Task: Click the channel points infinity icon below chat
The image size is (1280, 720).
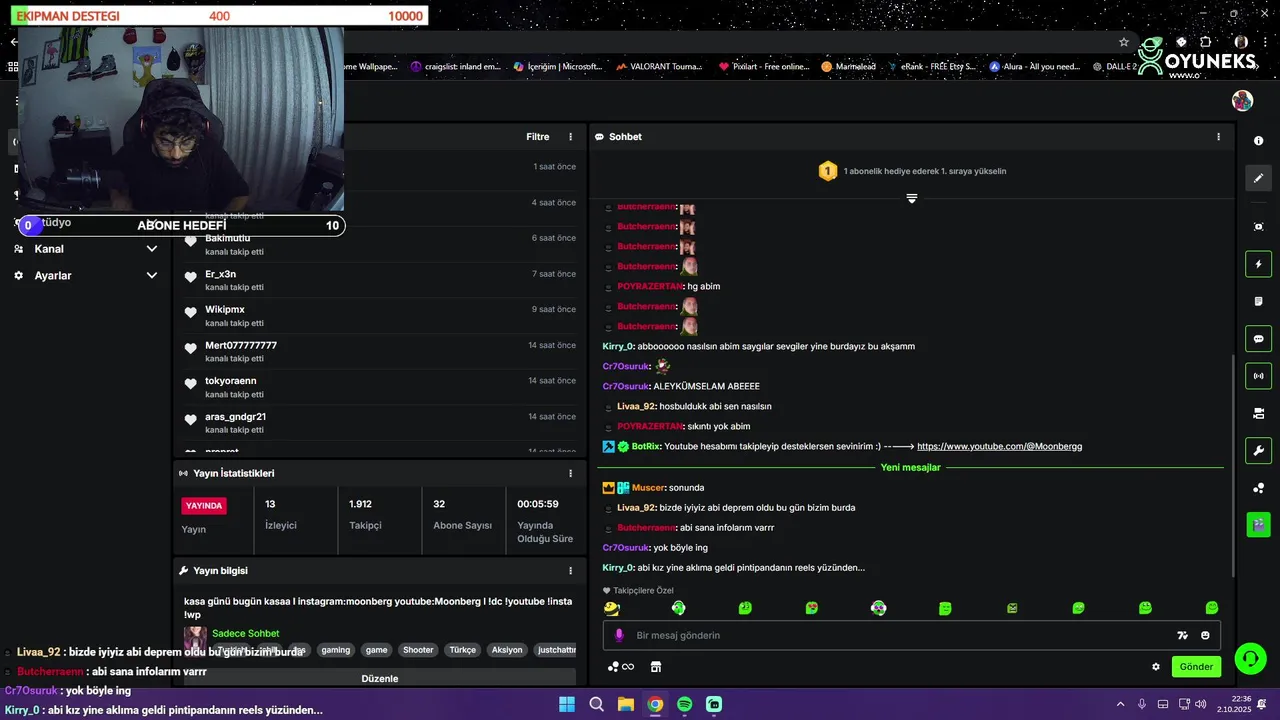Action: coord(621,667)
